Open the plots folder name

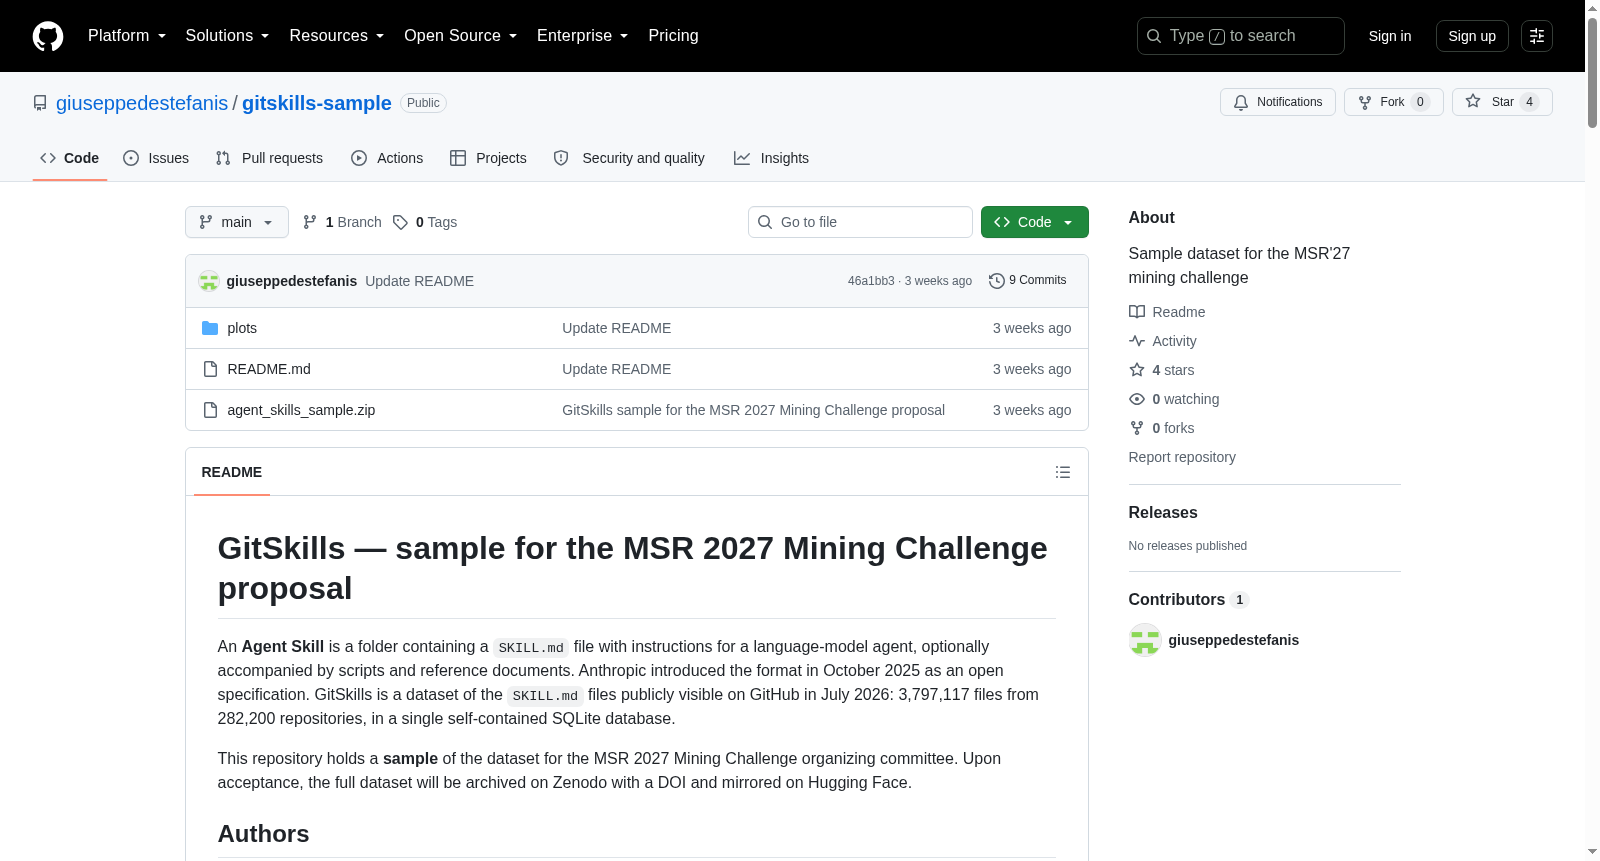[x=242, y=328]
